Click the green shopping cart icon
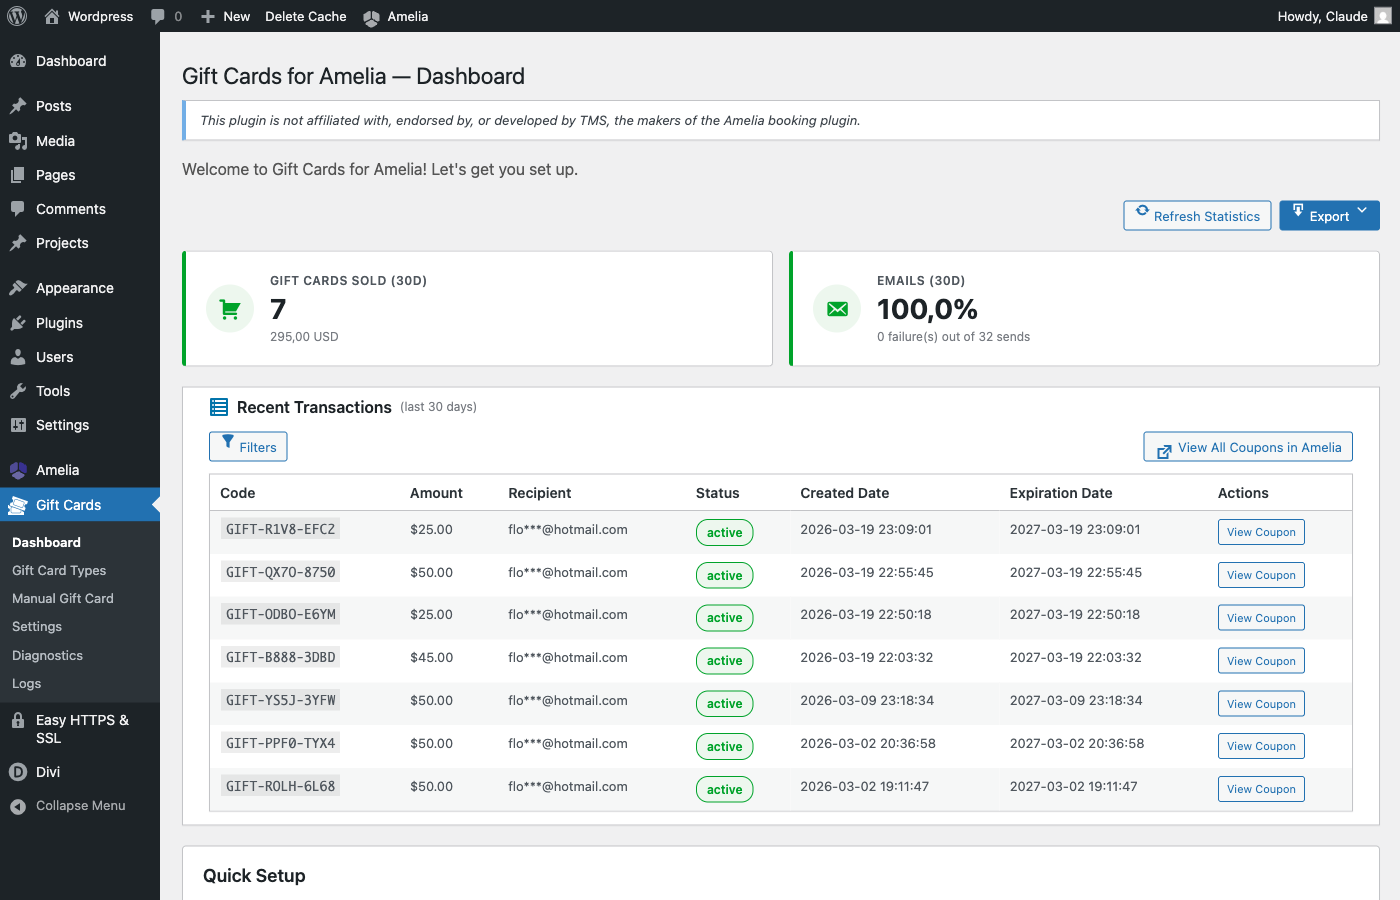 [230, 309]
